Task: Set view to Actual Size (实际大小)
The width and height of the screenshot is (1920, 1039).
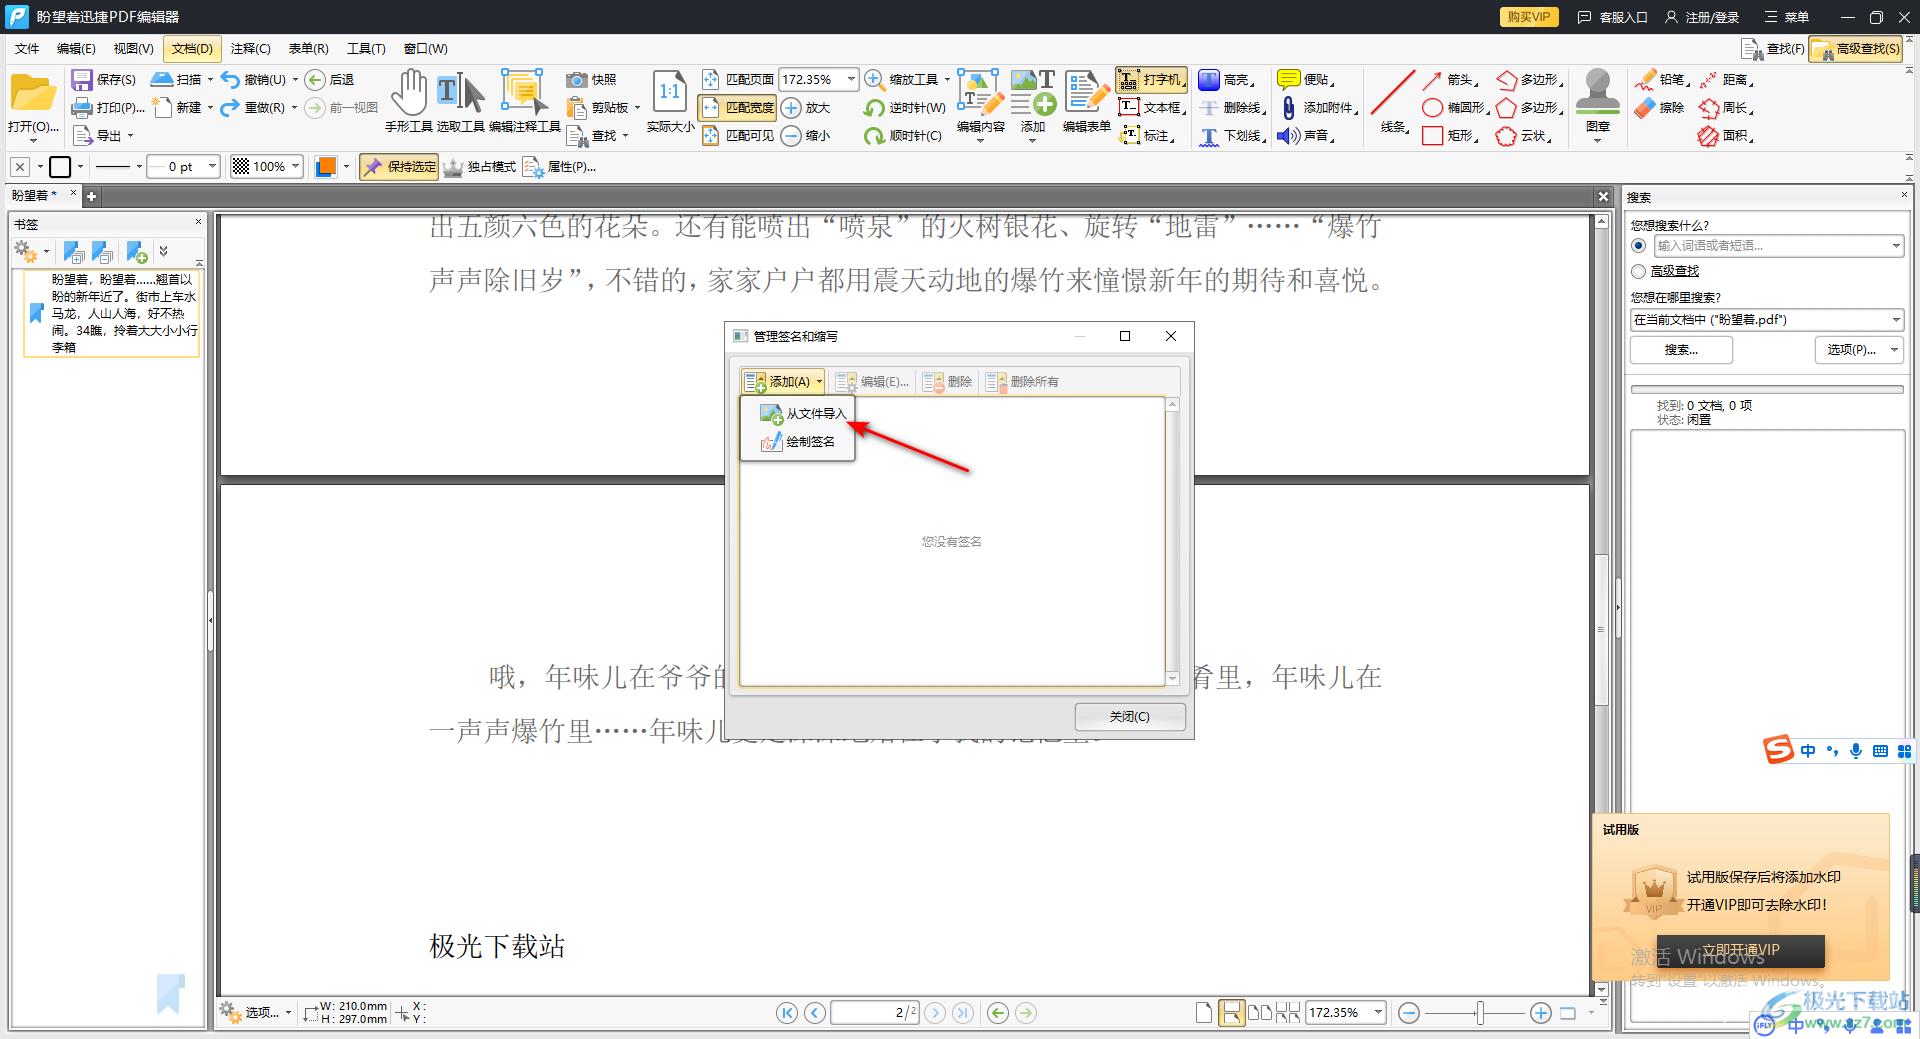Action: (670, 101)
